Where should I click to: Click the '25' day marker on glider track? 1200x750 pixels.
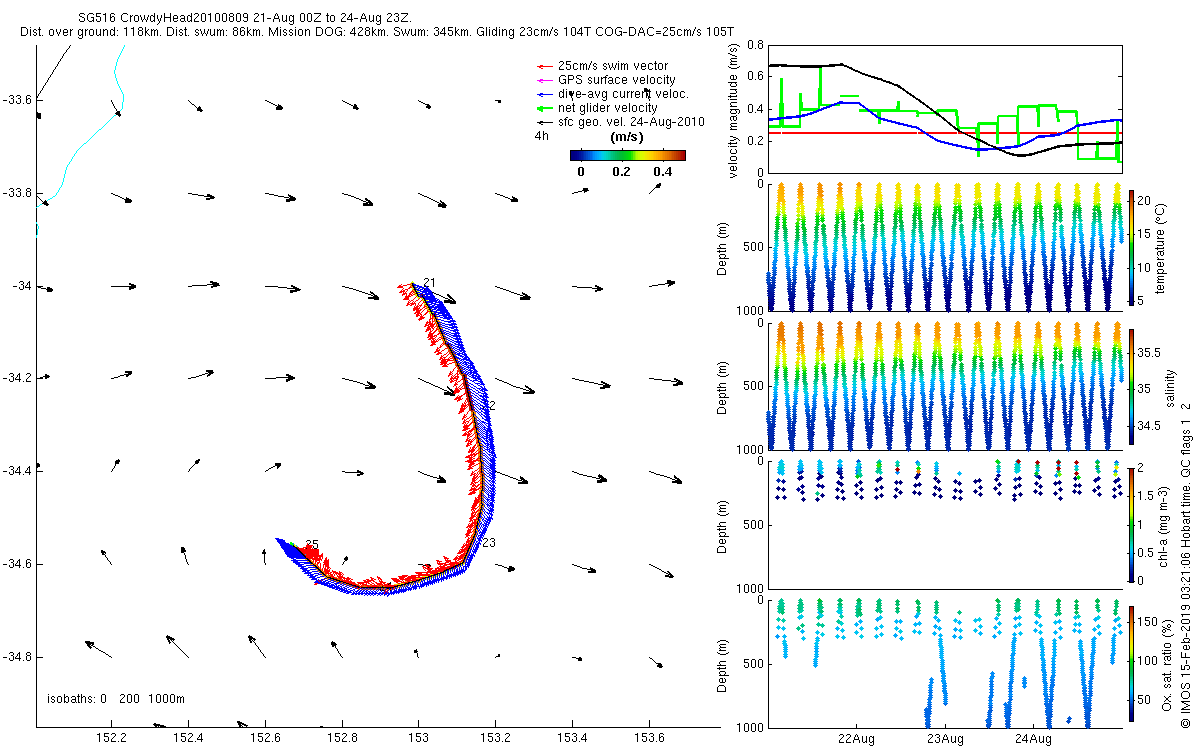(x=312, y=545)
